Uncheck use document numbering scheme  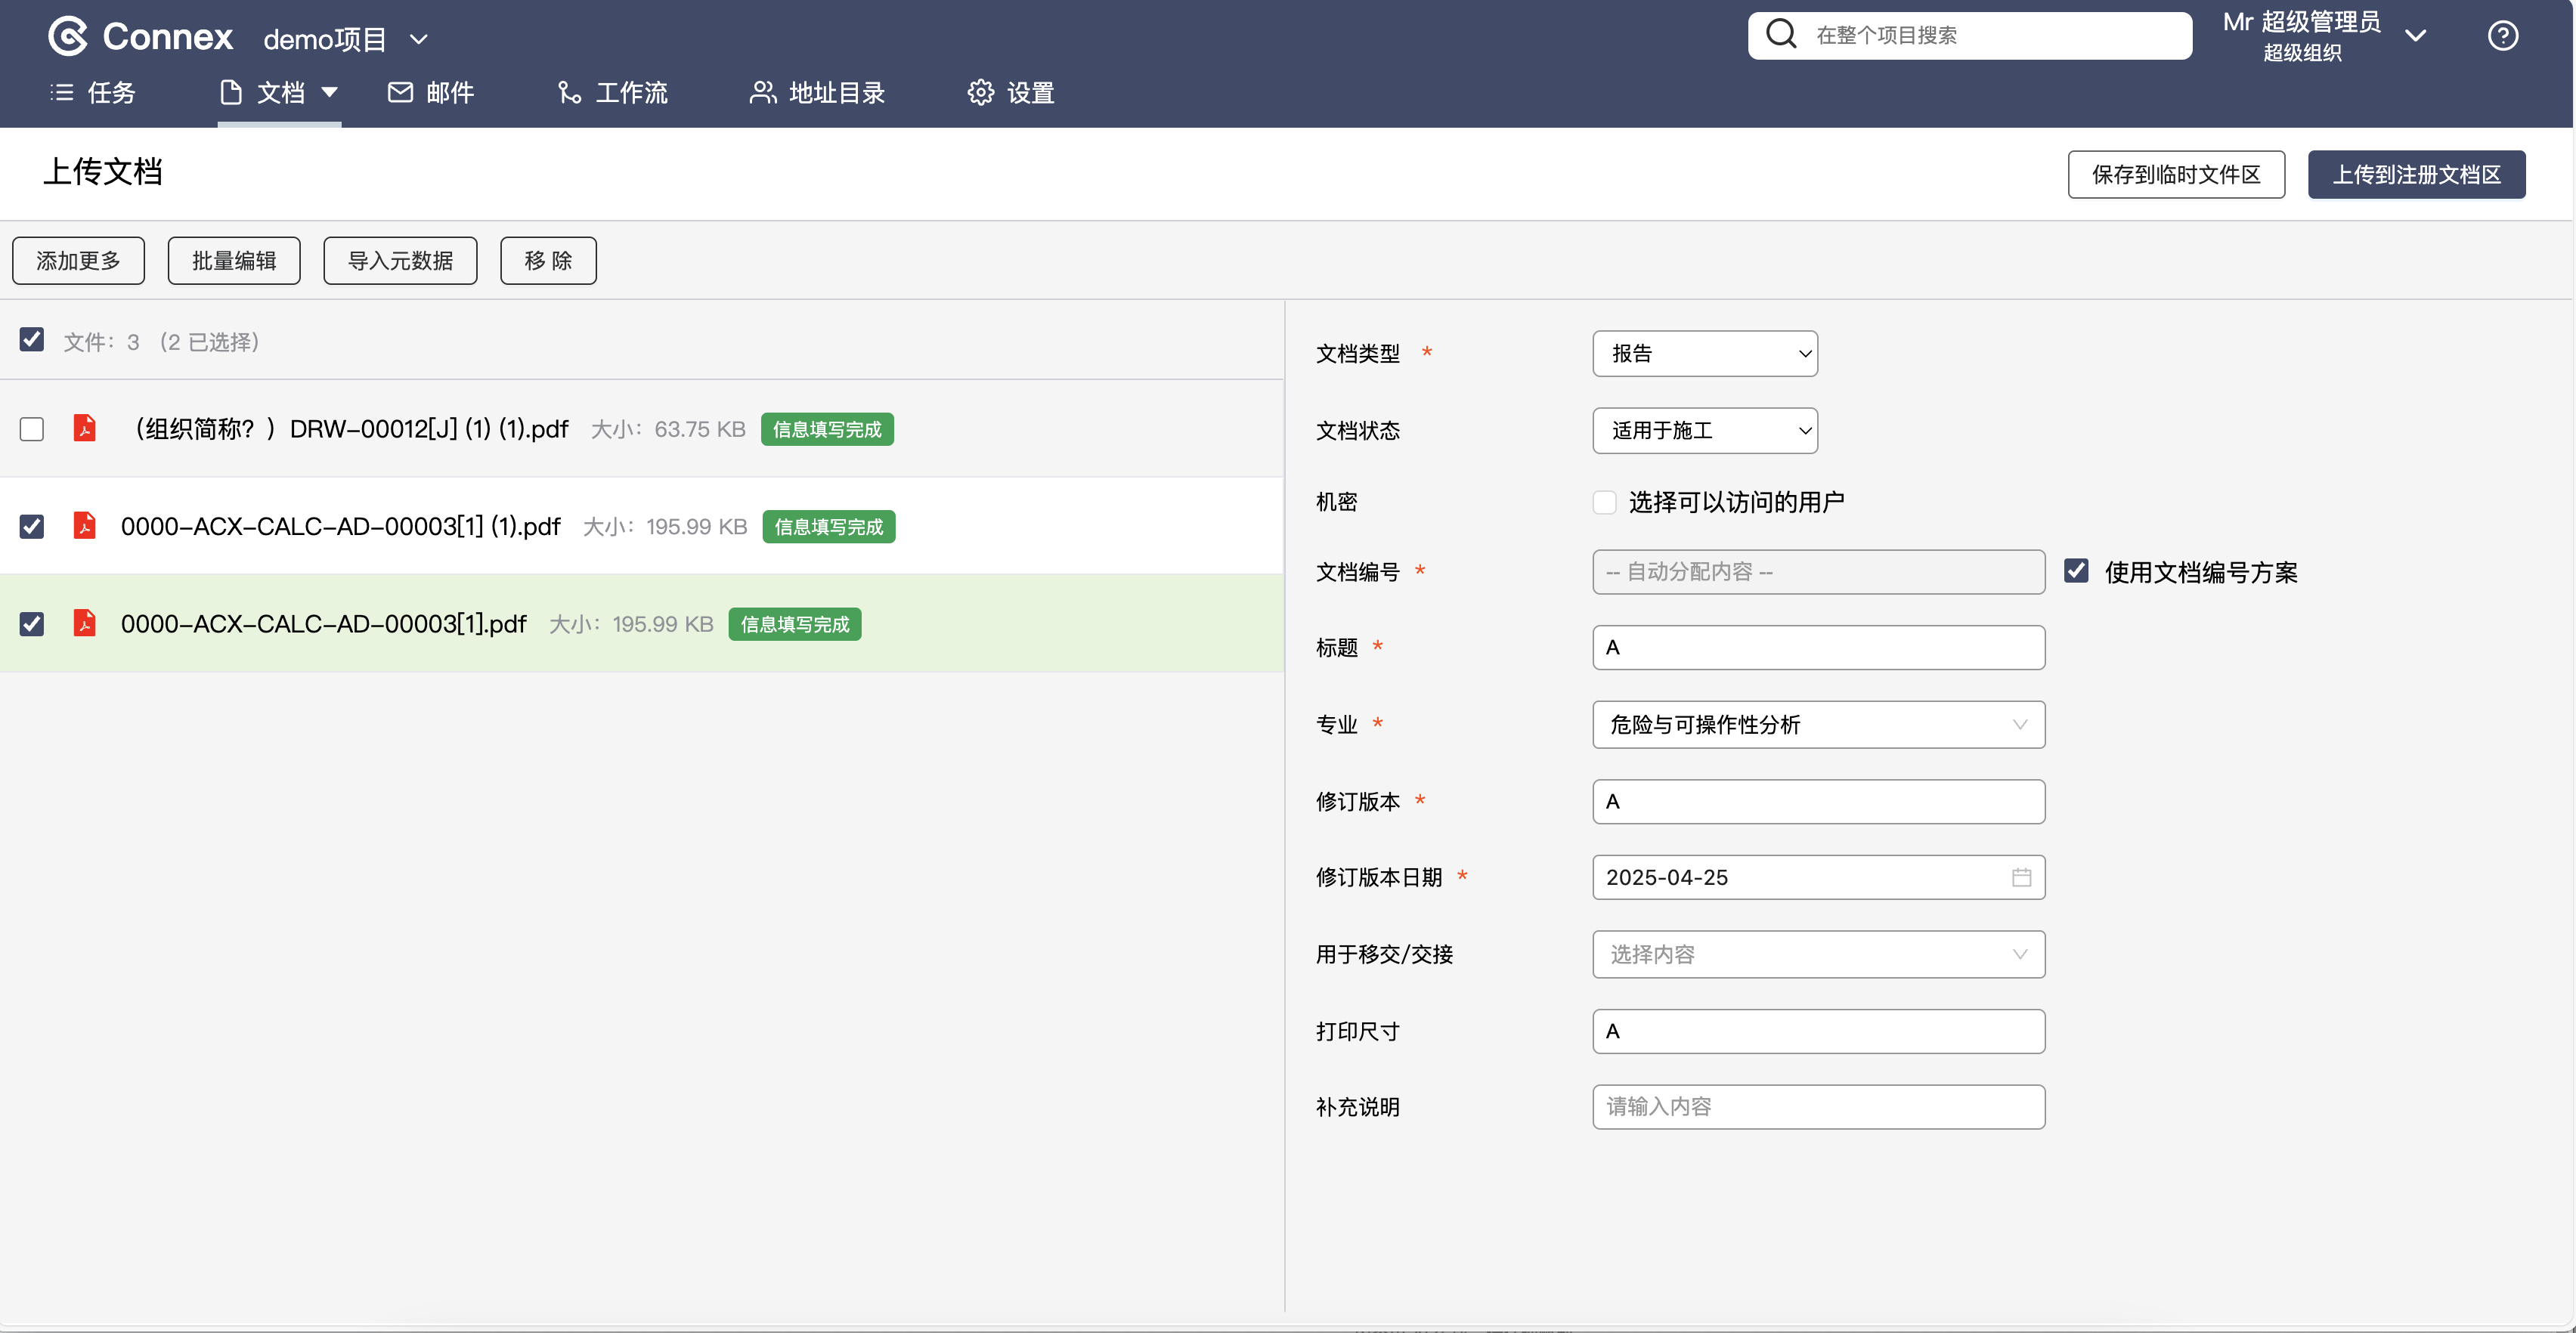pyautogui.click(x=2076, y=571)
